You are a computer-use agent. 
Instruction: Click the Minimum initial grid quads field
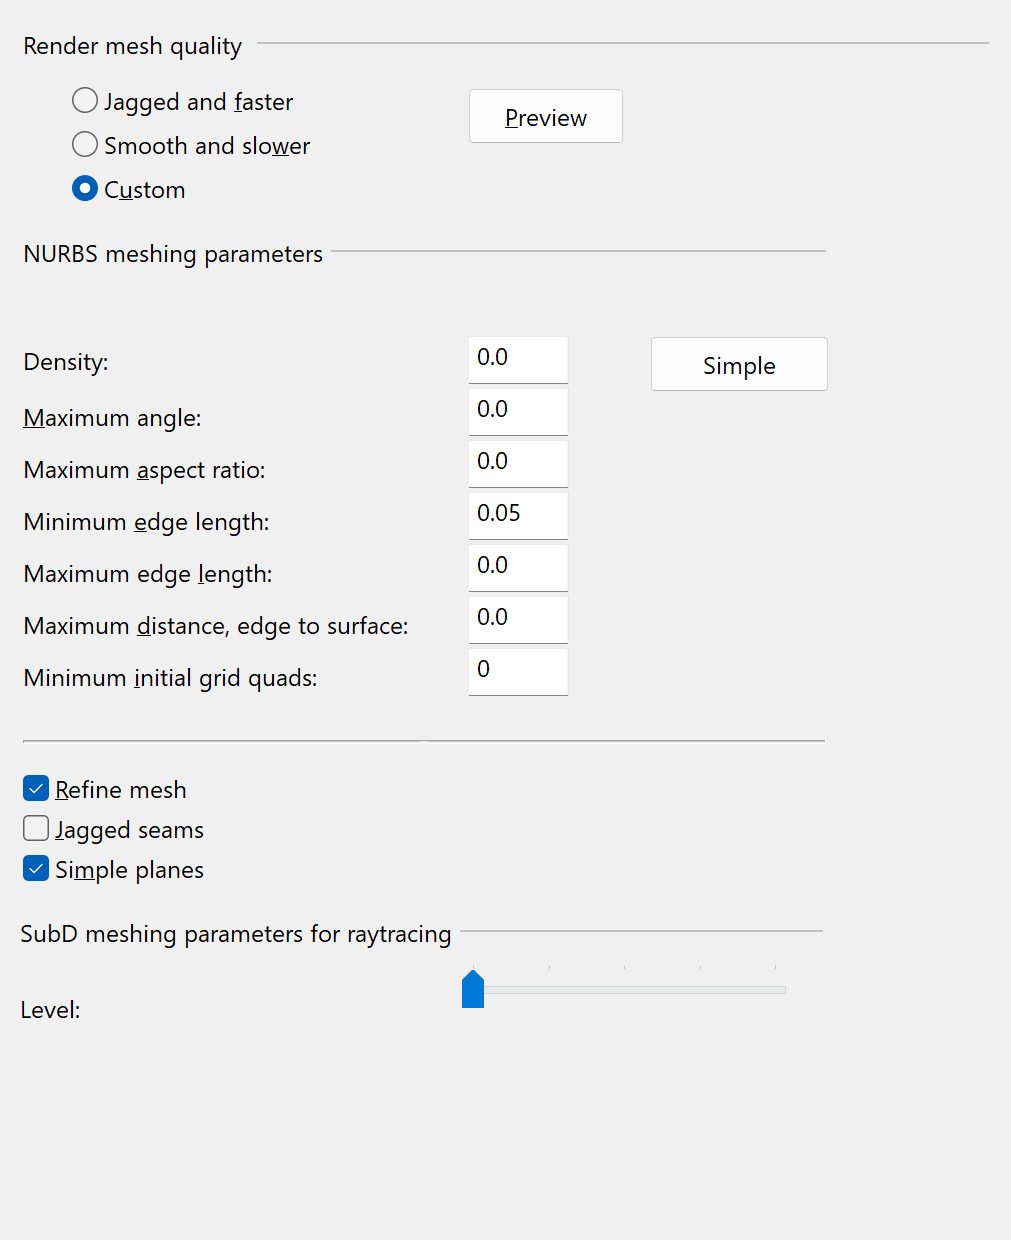518,671
